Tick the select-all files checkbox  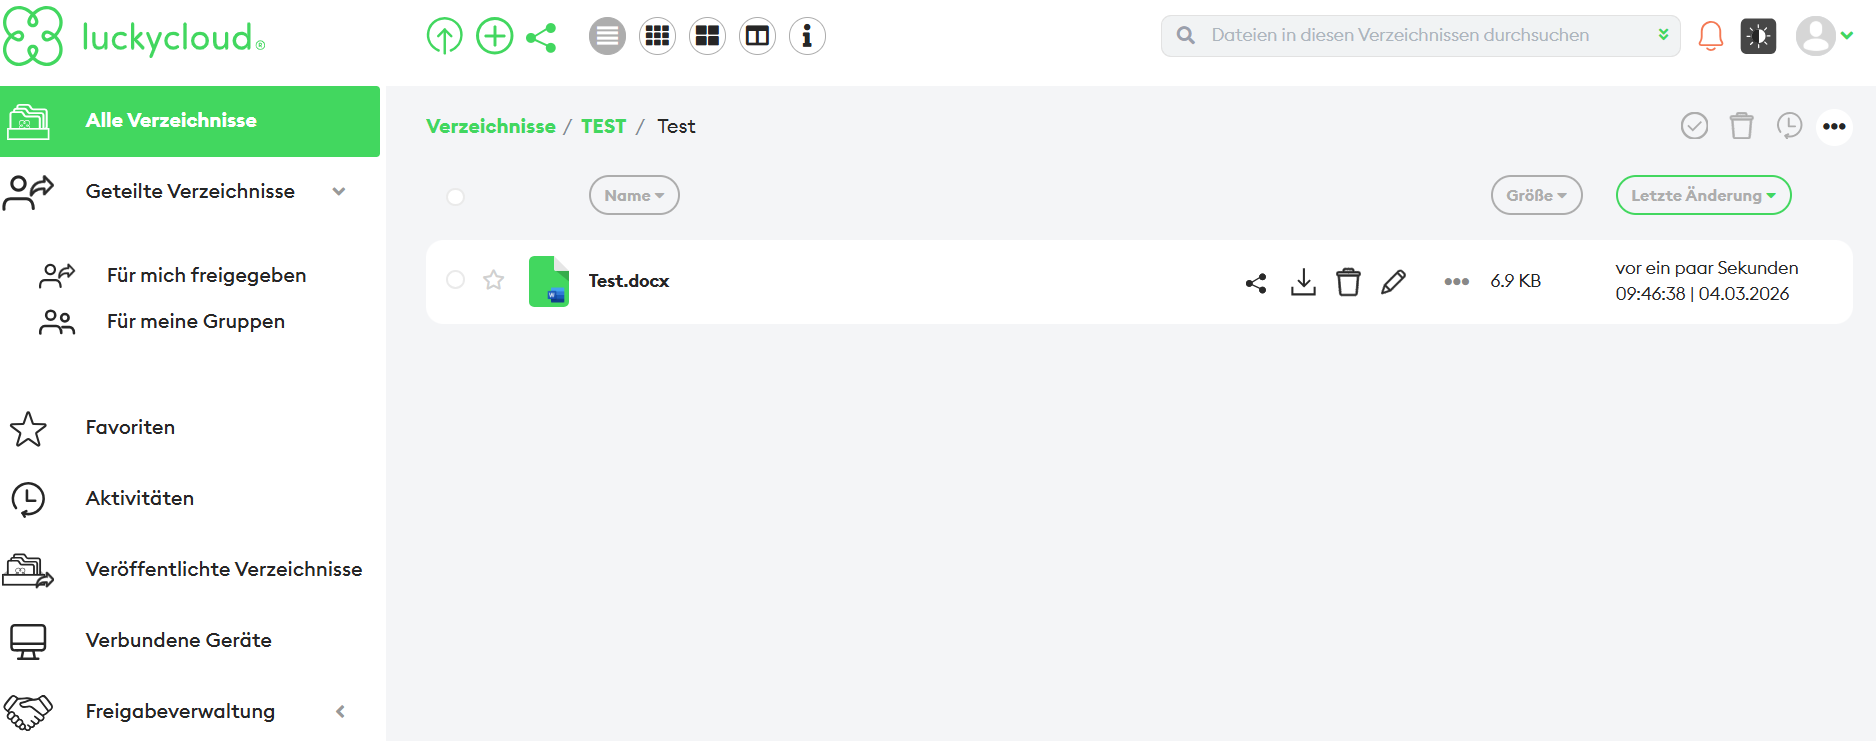[456, 196]
